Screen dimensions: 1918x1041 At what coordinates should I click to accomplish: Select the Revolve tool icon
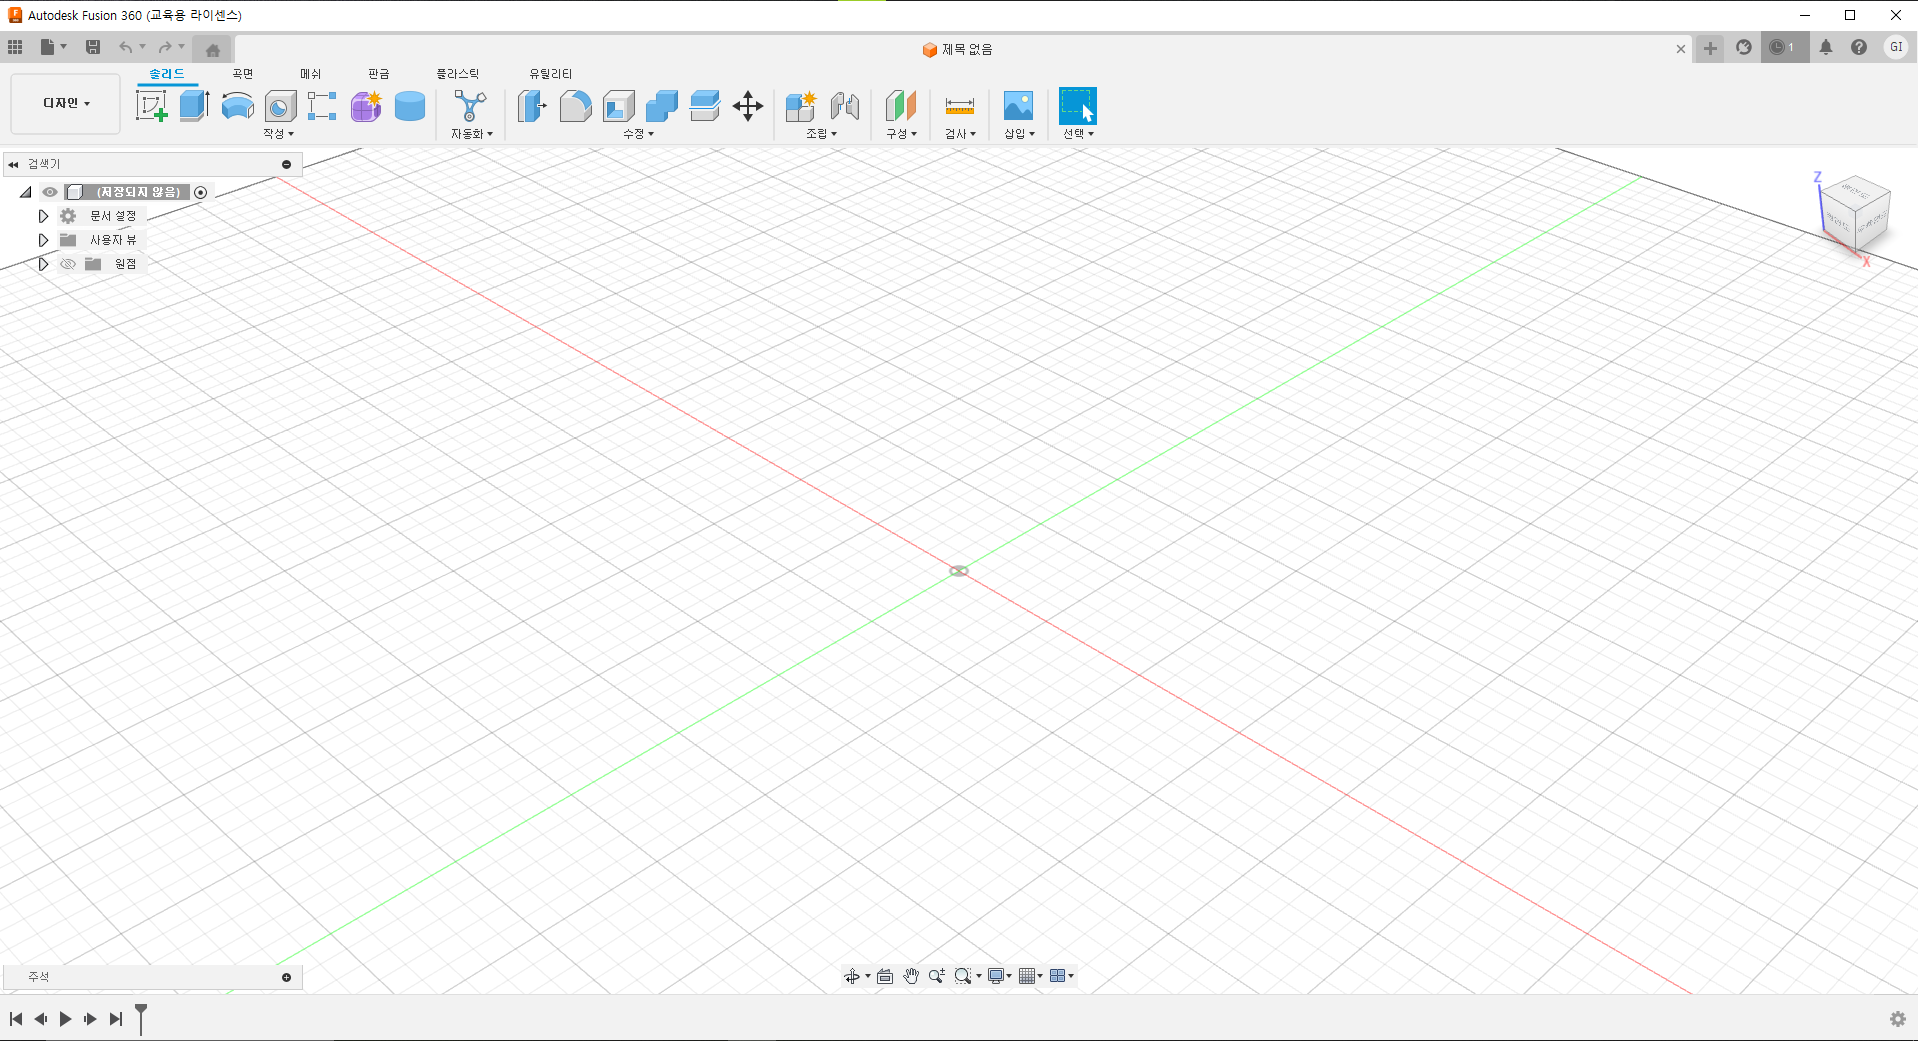point(237,106)
